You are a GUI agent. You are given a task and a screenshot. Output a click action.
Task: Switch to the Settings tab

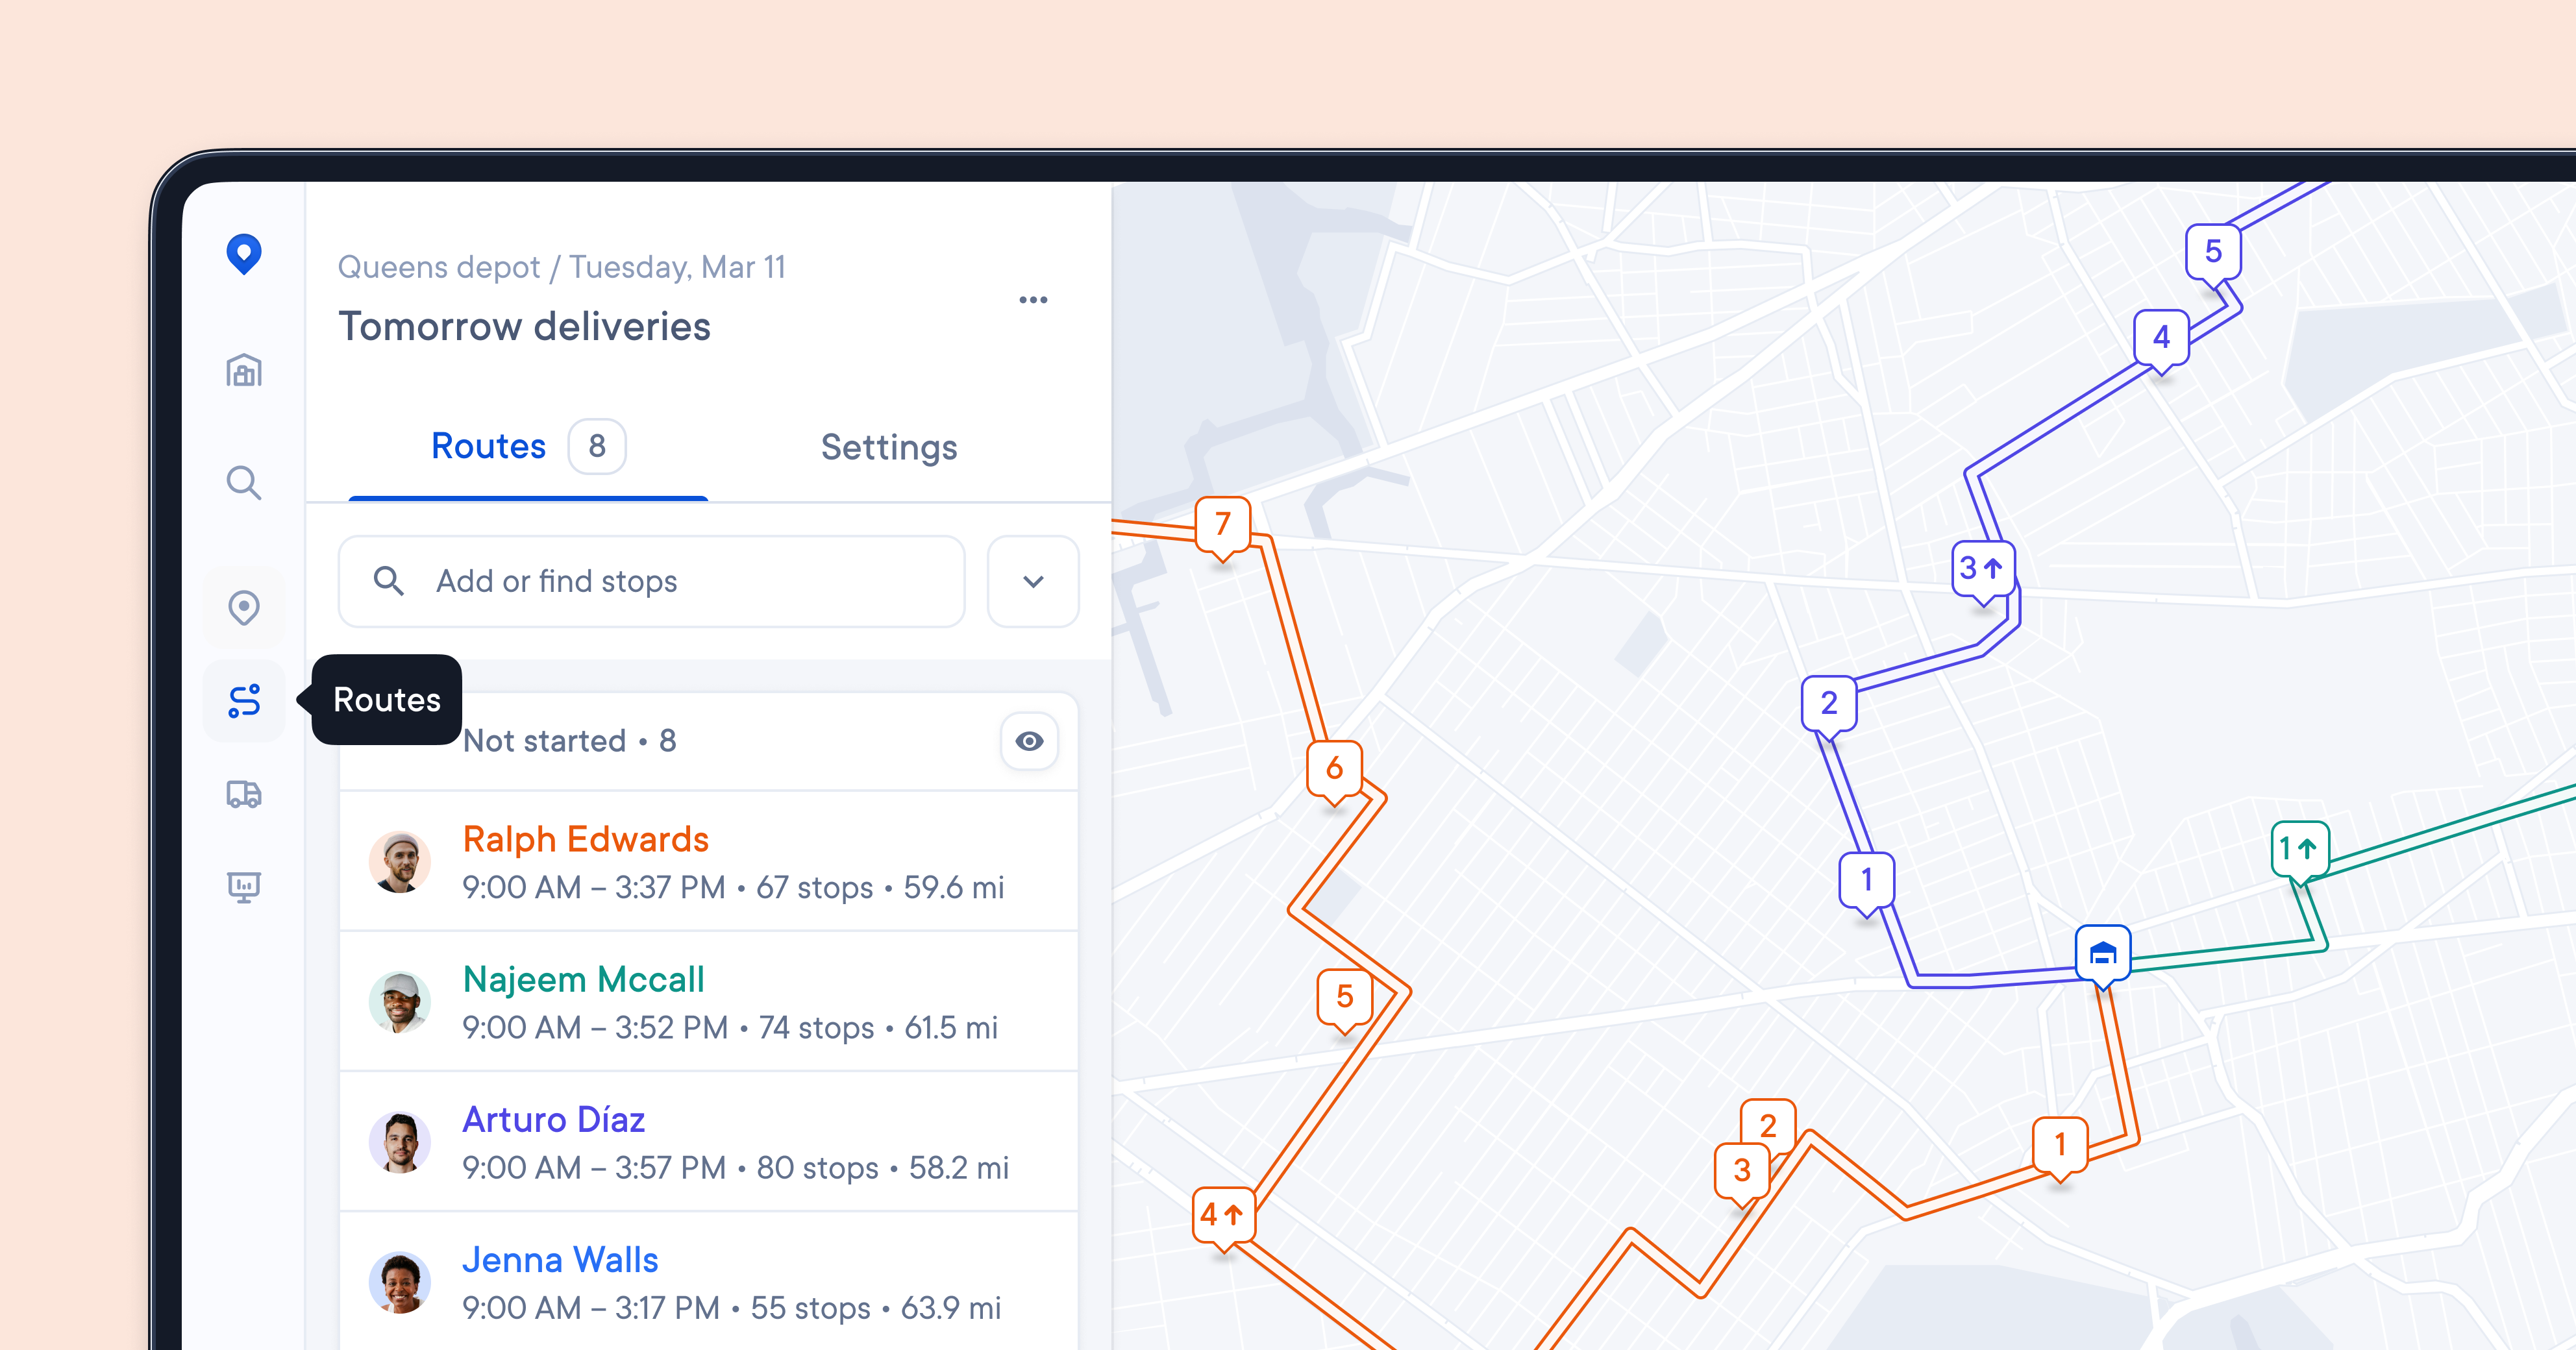click(889, 447)
